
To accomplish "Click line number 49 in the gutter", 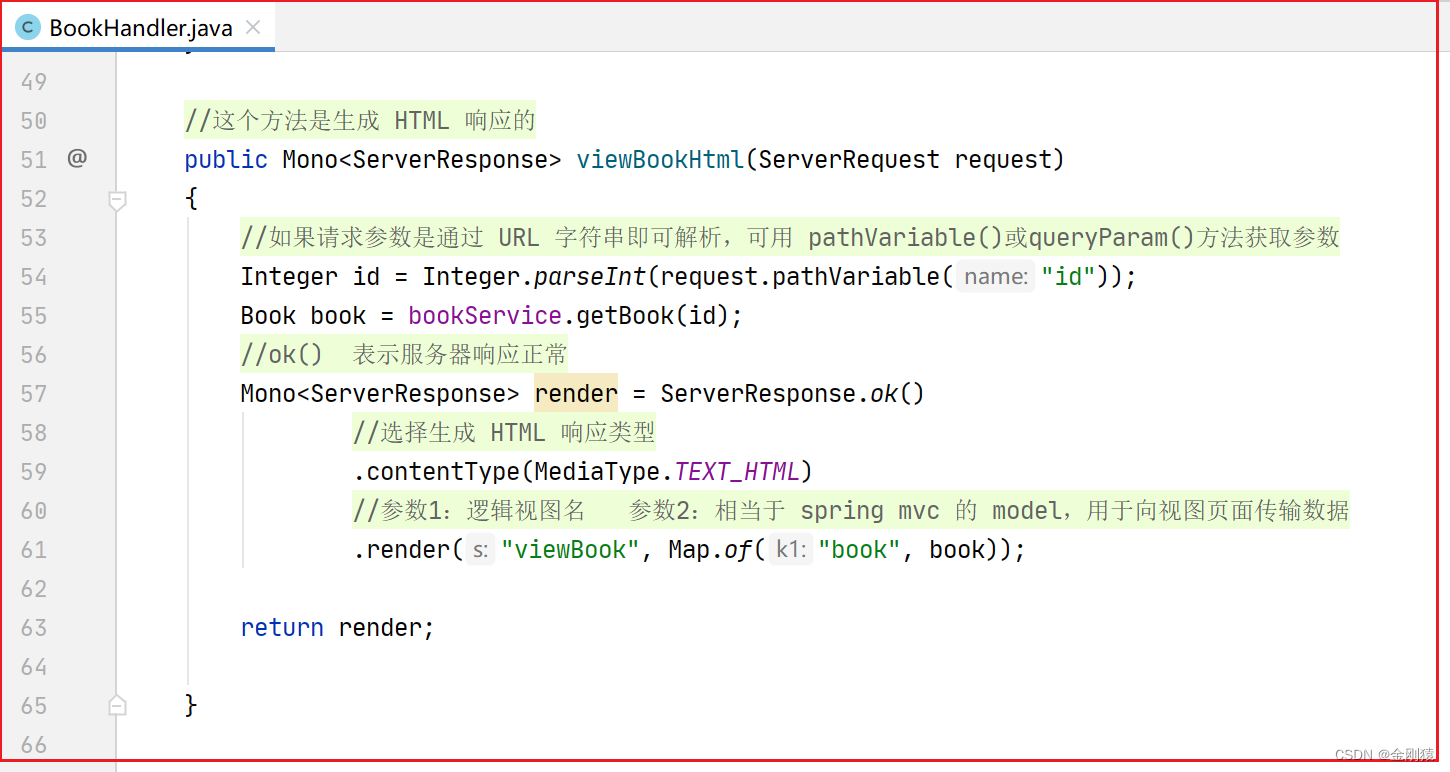I will pyautogui.click(x=34, y=81).
